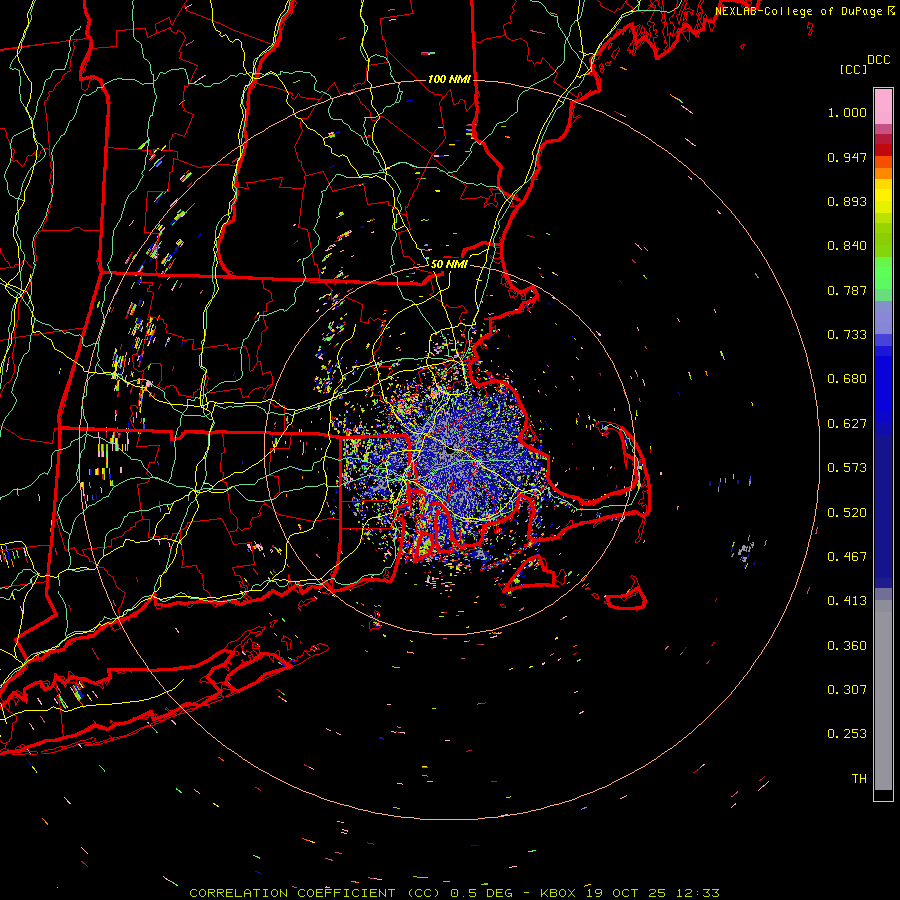900x900 pixels.
Task: Click the KBOX station identifier in the caption
Action: [x=560, y=893]
